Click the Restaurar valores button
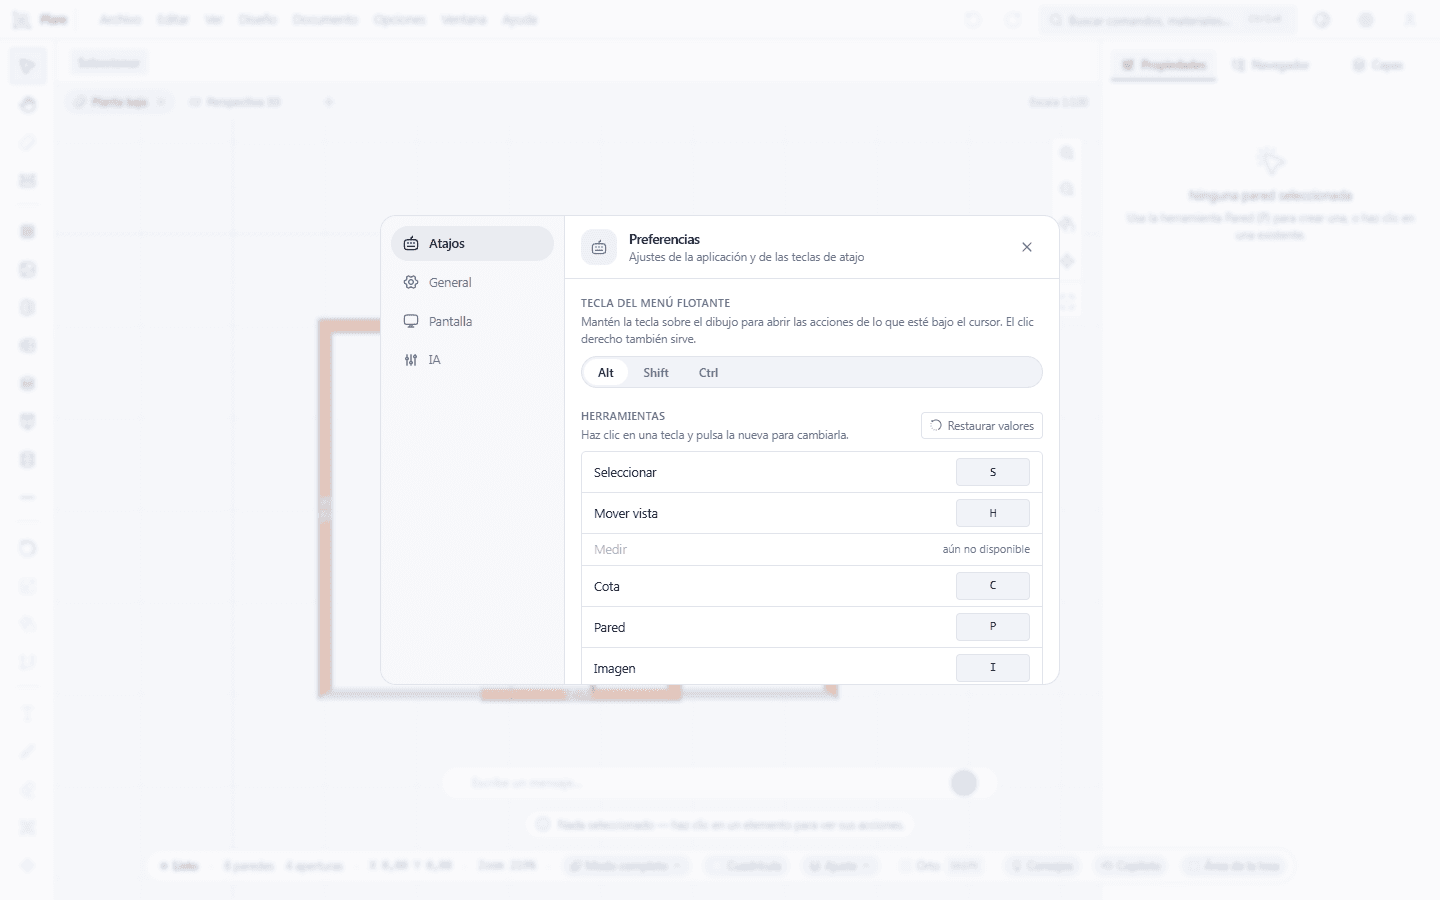 coord(982,425)
